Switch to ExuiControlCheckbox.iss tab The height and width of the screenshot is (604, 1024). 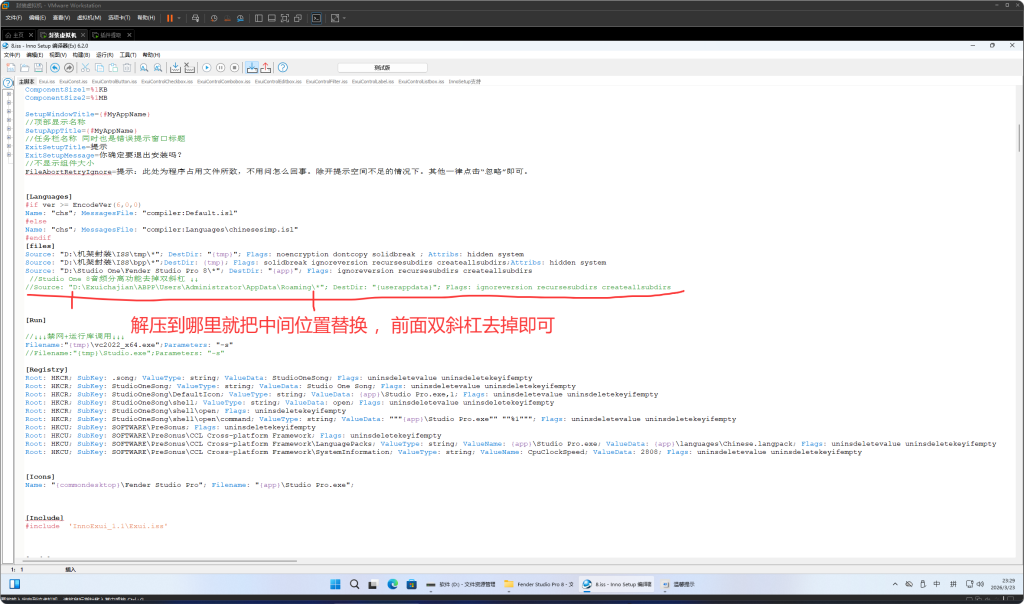point(167,82)
